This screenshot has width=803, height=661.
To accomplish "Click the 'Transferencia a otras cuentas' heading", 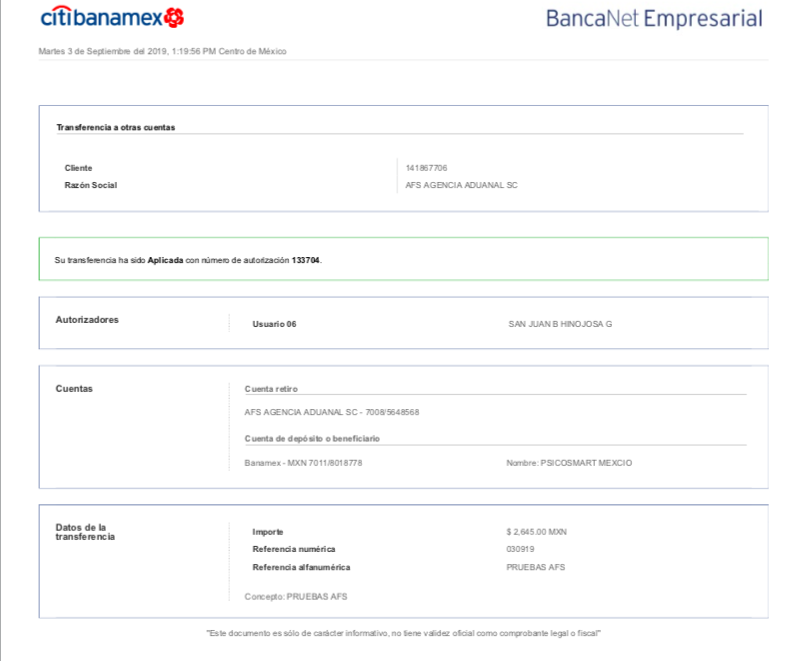I will pyautogui.click(x=116, y=127).
